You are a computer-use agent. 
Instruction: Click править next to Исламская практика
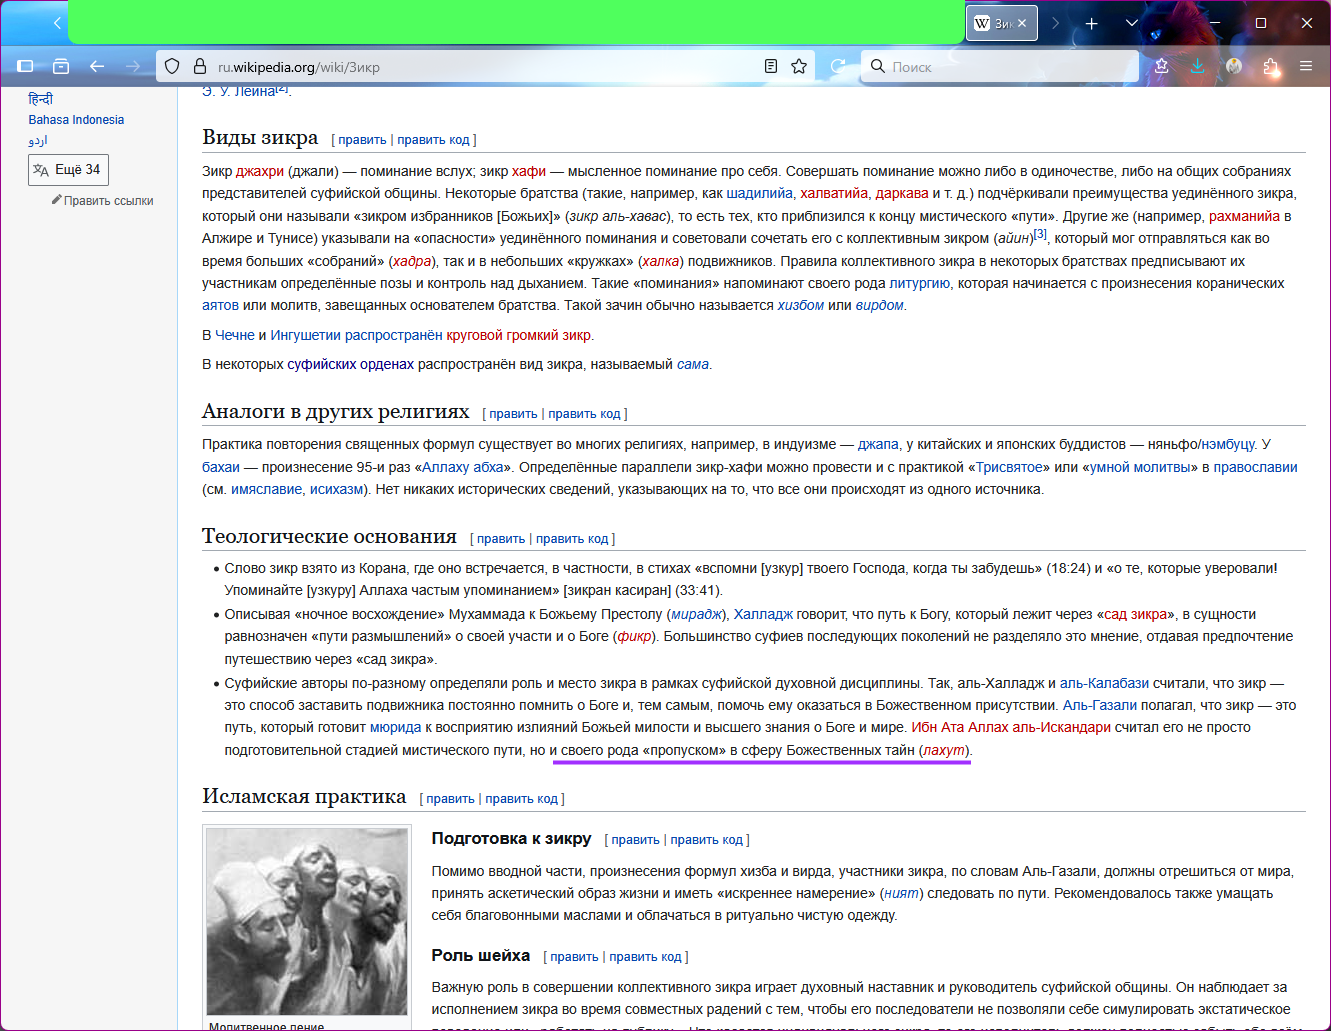(450, 799)
